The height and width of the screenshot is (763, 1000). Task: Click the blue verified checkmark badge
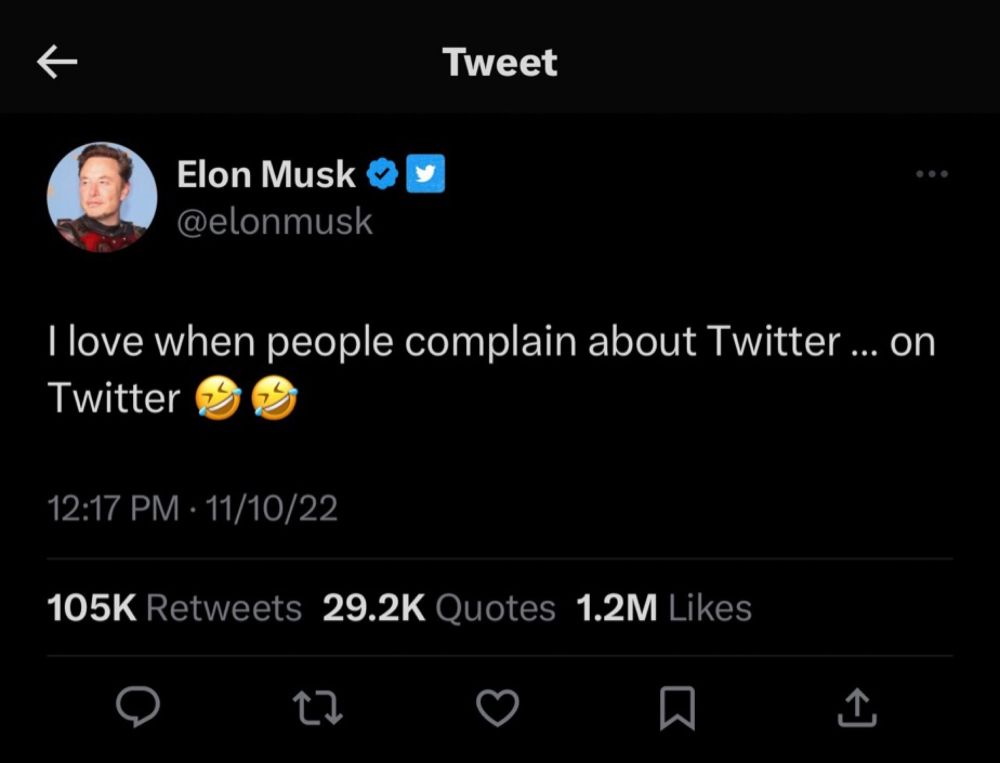click(381, 175)
